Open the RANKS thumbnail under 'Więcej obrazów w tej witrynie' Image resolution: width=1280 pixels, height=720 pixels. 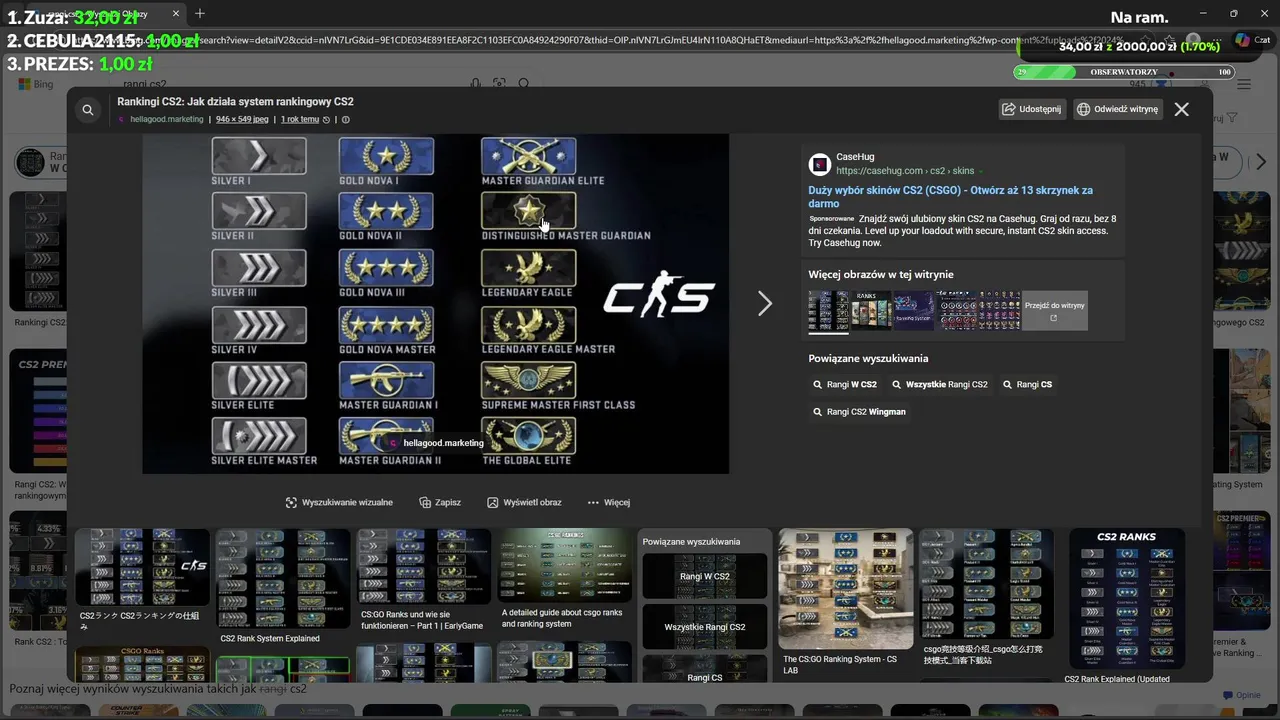point(871,310)
